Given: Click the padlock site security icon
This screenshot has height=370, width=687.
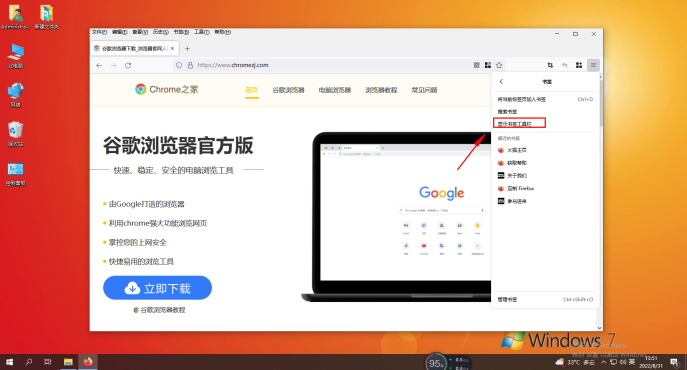Looking at the screenshot, I should [x=190, y=65].
